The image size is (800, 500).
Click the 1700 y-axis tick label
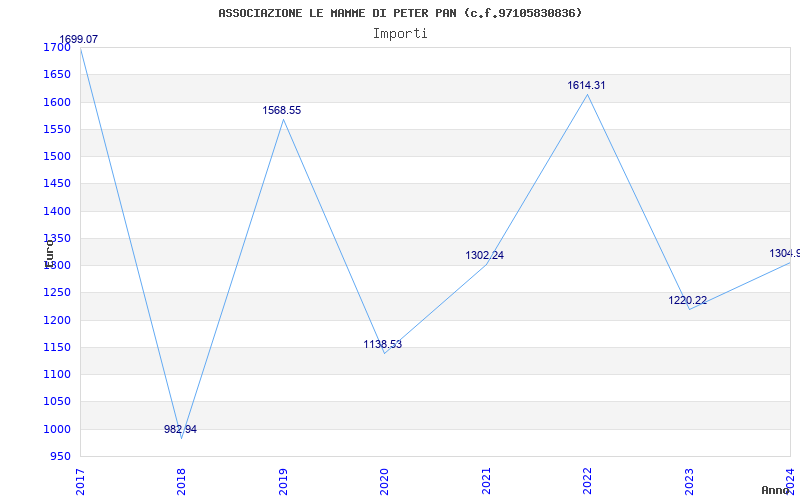[57, 47]
